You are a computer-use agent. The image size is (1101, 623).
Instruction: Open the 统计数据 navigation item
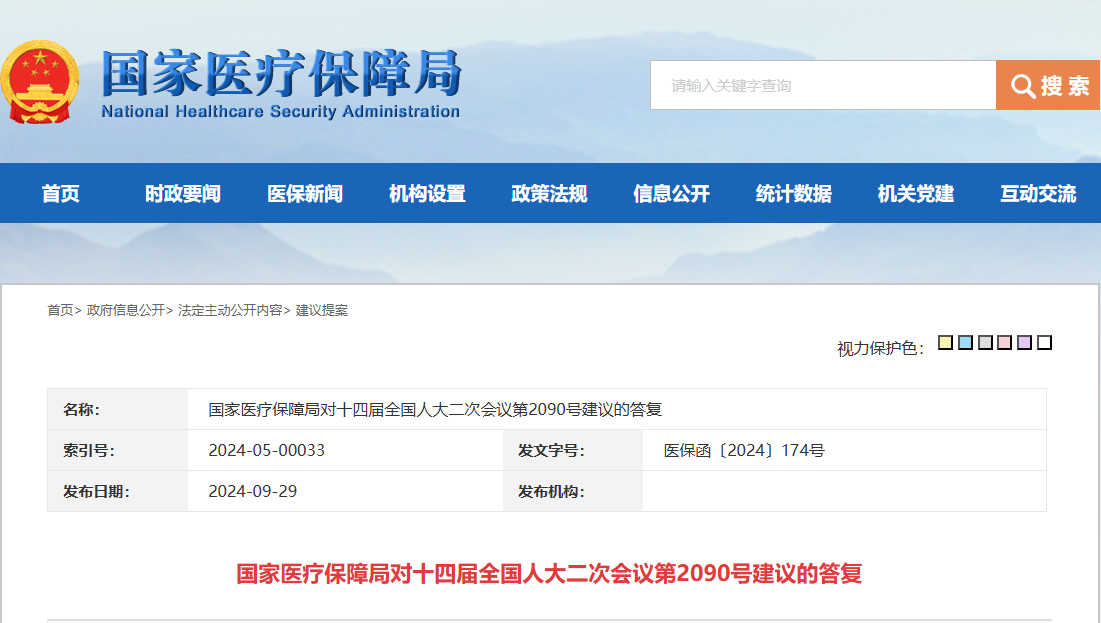point(793,194)
